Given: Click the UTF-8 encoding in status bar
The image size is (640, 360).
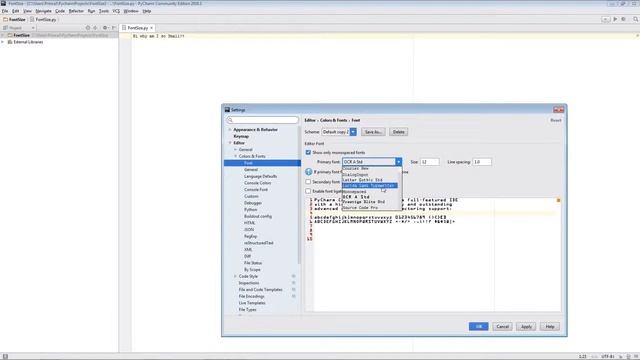Looking at the screenshot, I should click(x=607, y=356).
